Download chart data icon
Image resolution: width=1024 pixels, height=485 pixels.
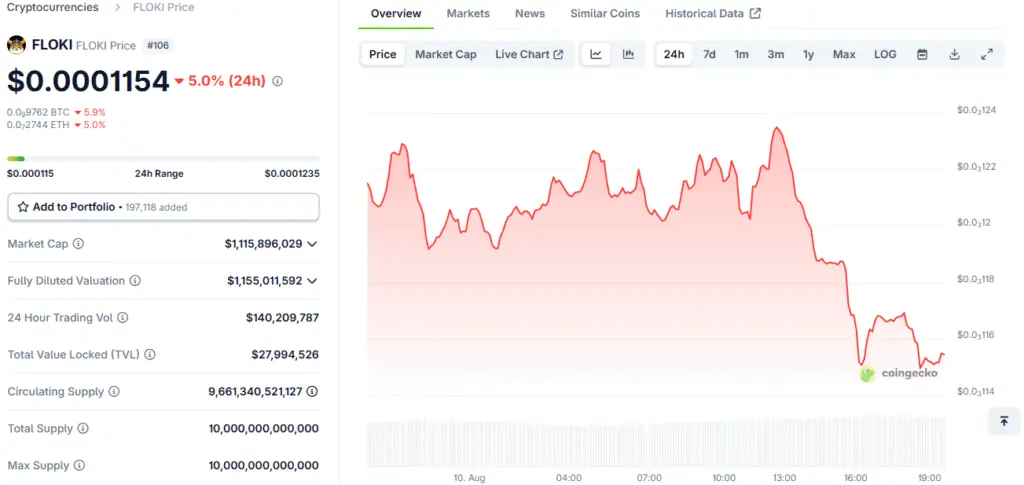click(x=954, y=54)
